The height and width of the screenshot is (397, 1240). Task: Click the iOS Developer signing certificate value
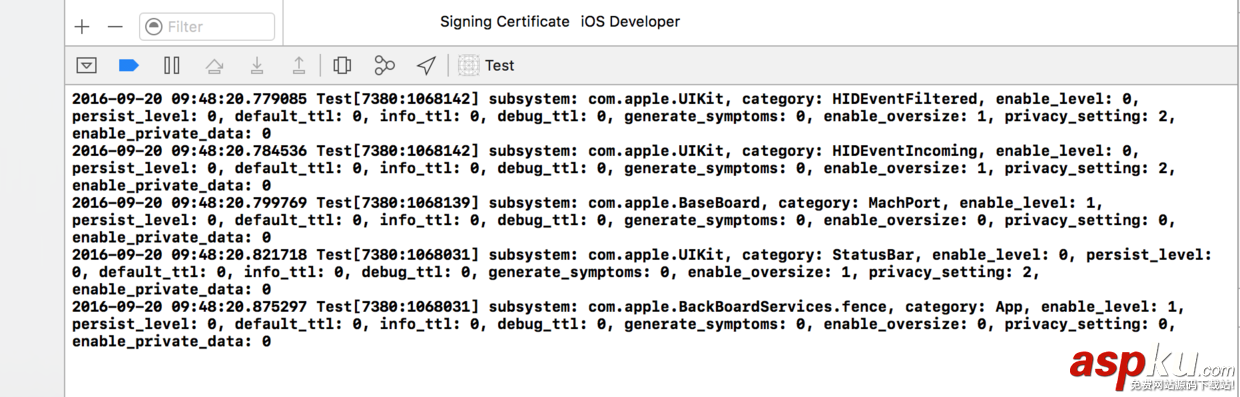630,21
